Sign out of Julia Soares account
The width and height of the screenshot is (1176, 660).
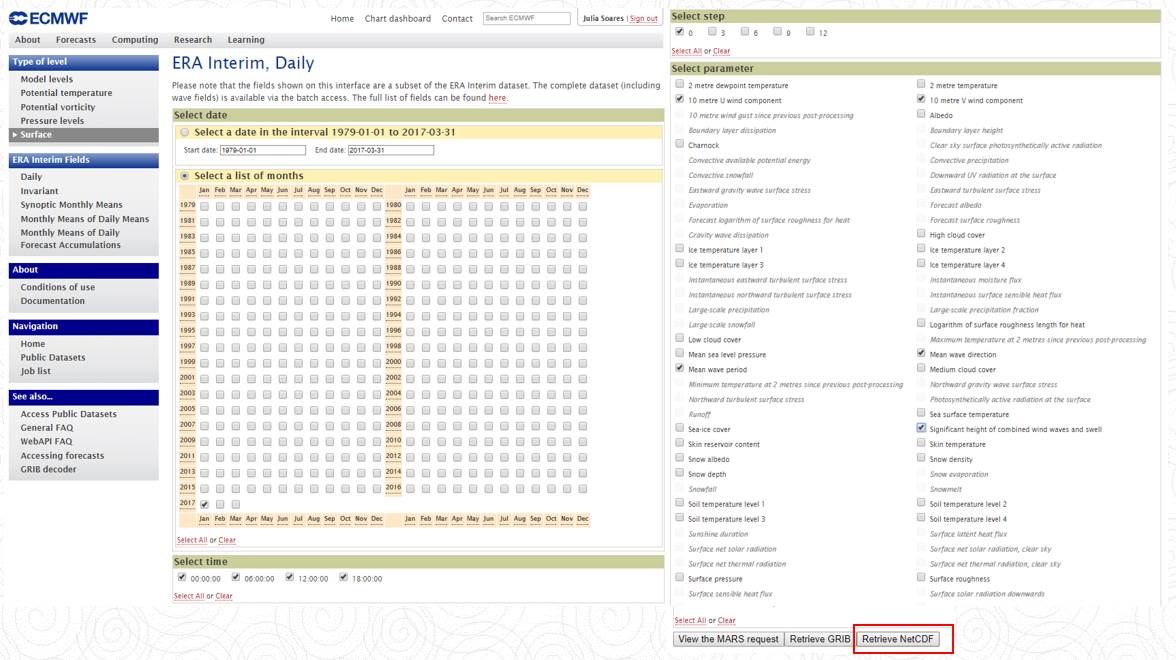pos(644,19)
